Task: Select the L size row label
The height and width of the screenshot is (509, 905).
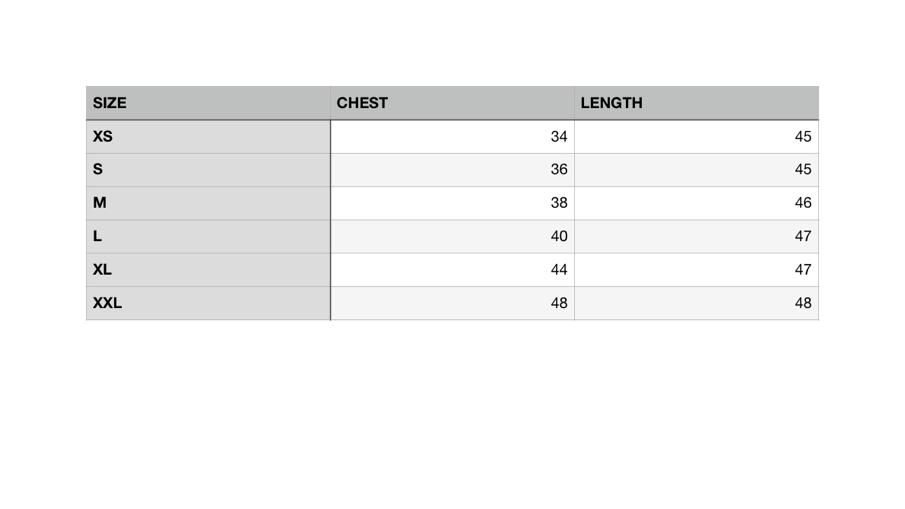Action: click(x=208, y=237)
